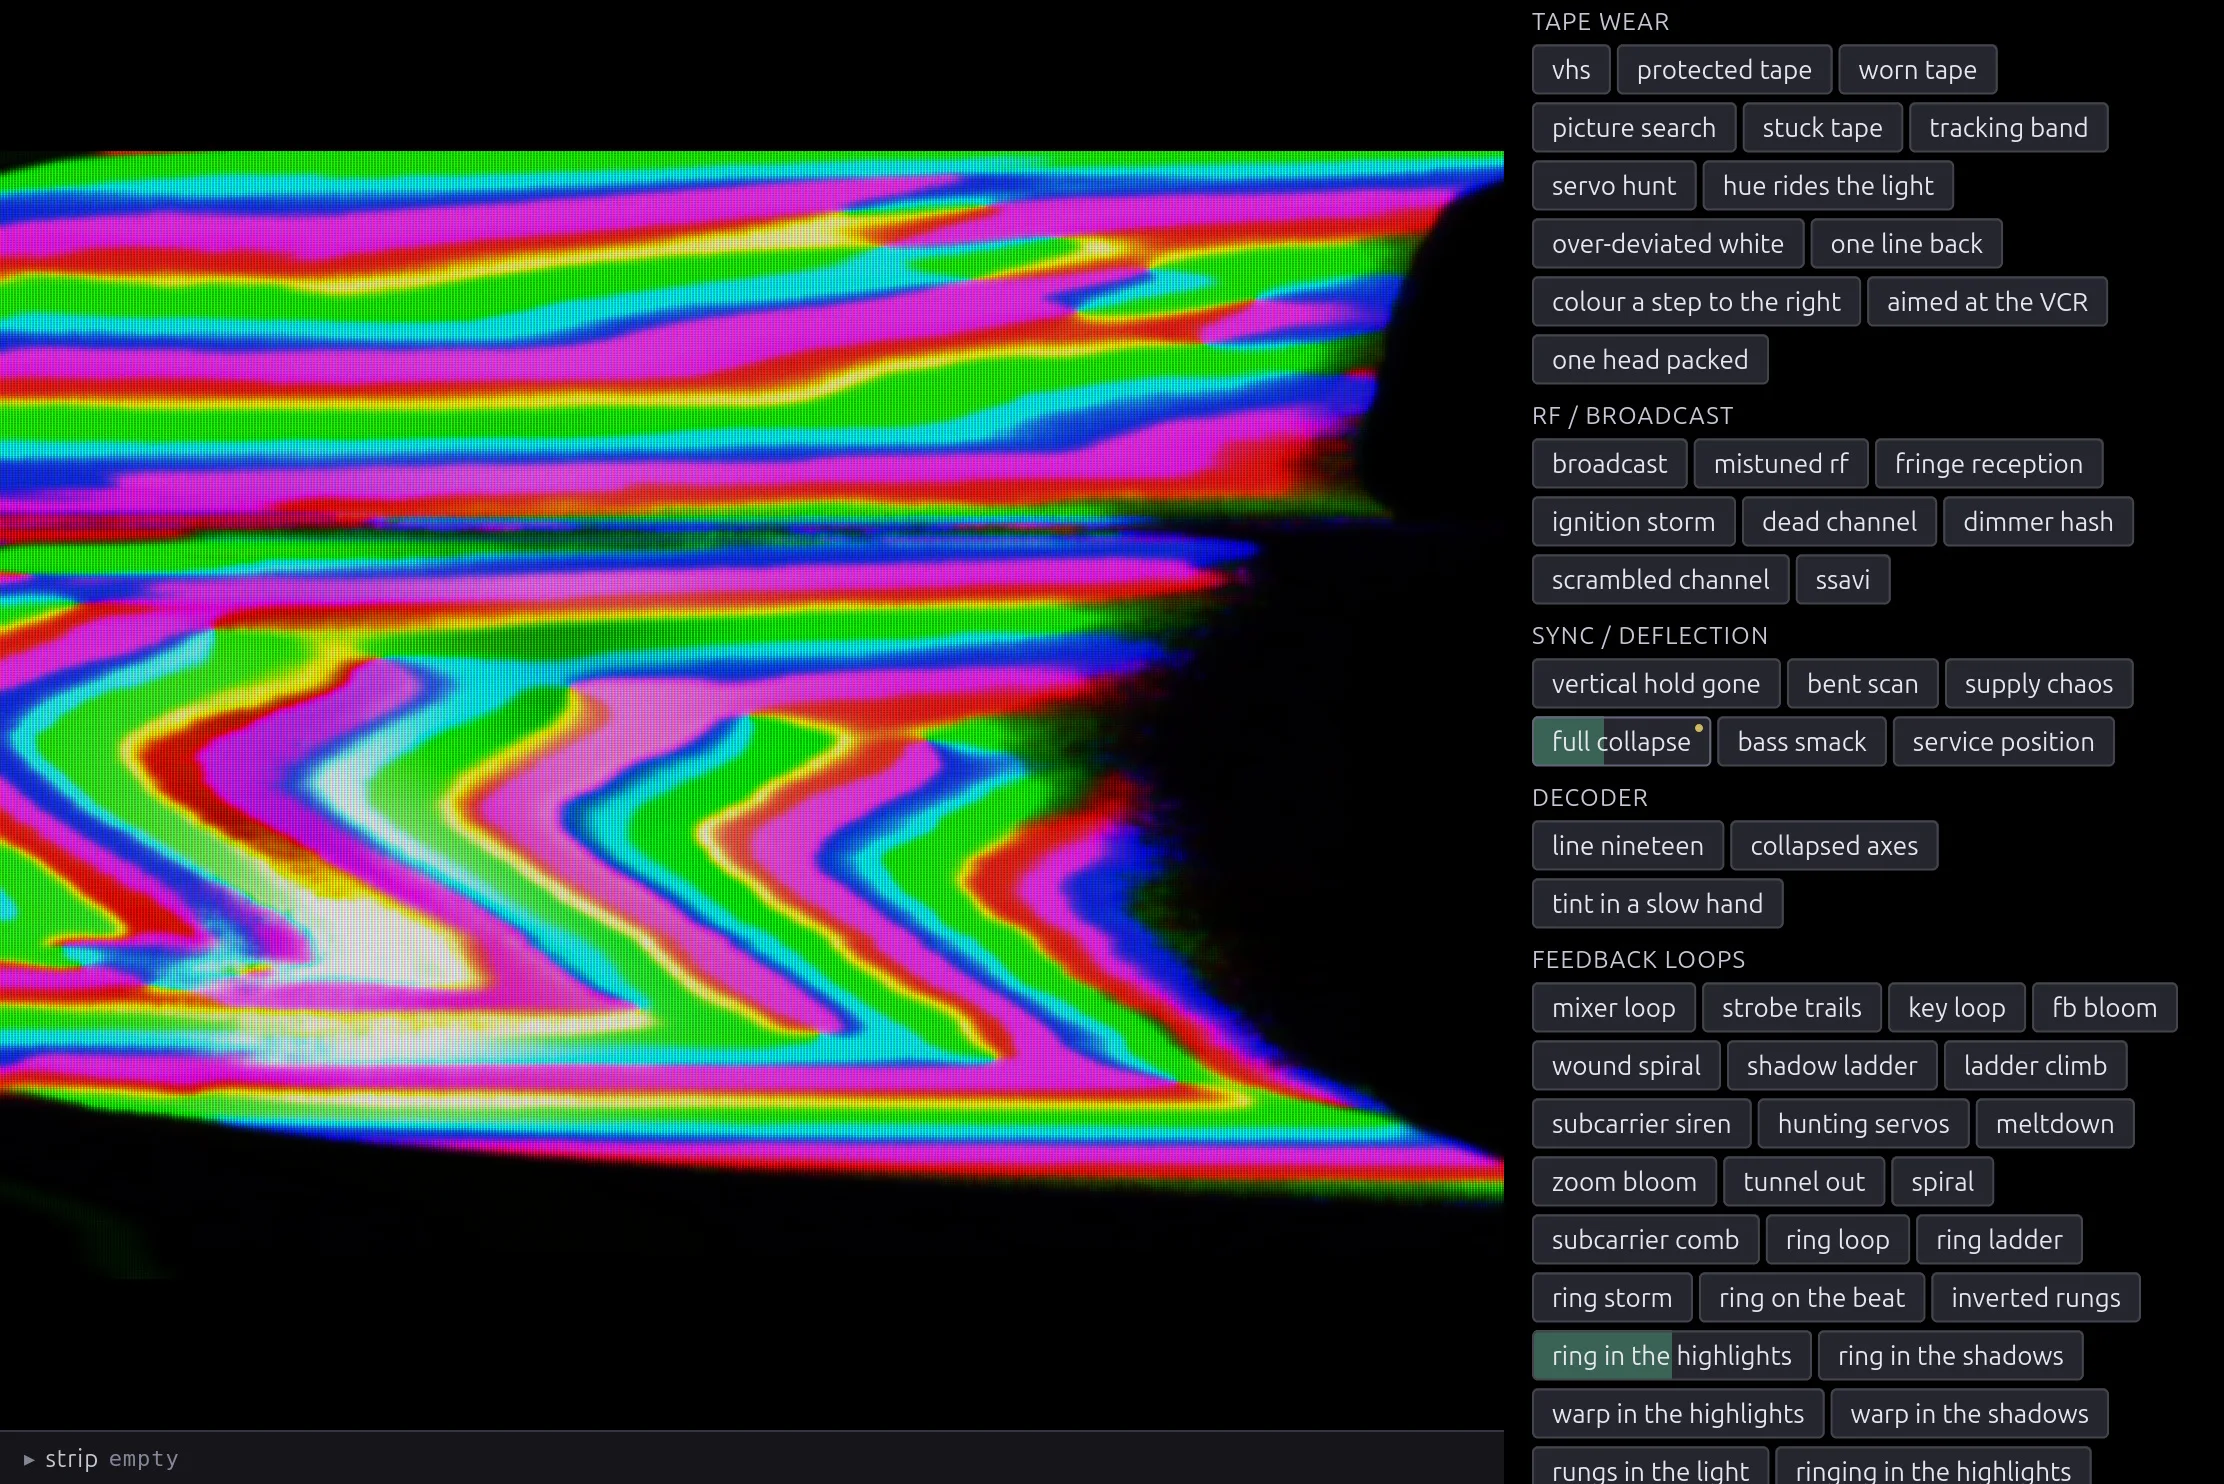Expand the strip panel triangle

tap(29, 1459)
